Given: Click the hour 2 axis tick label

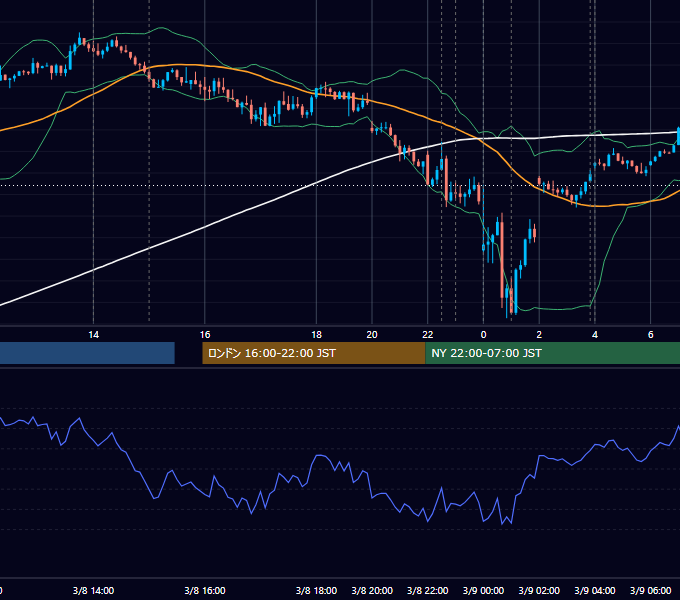Looking at the screenshot, I should pos(539,335).
